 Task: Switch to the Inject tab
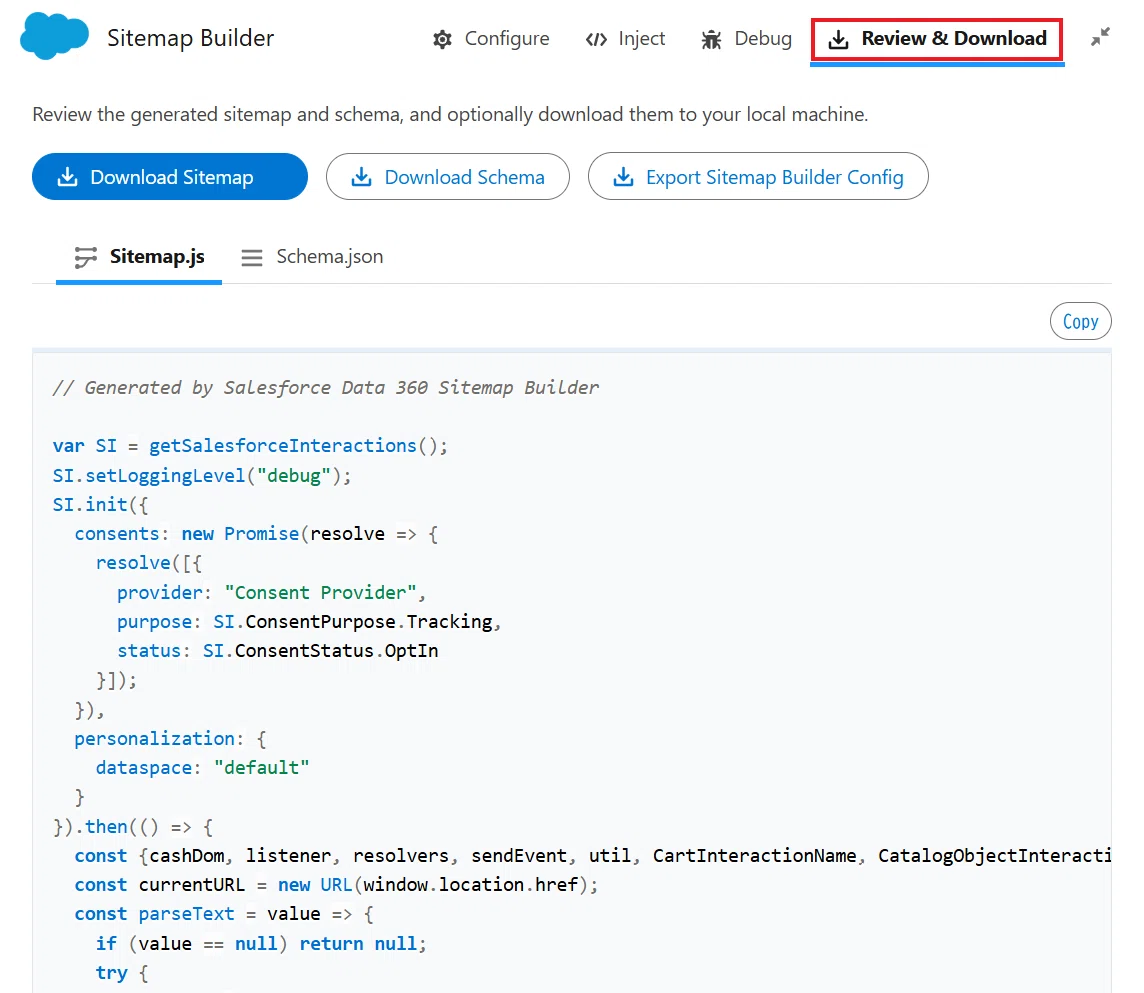[625, 39]
